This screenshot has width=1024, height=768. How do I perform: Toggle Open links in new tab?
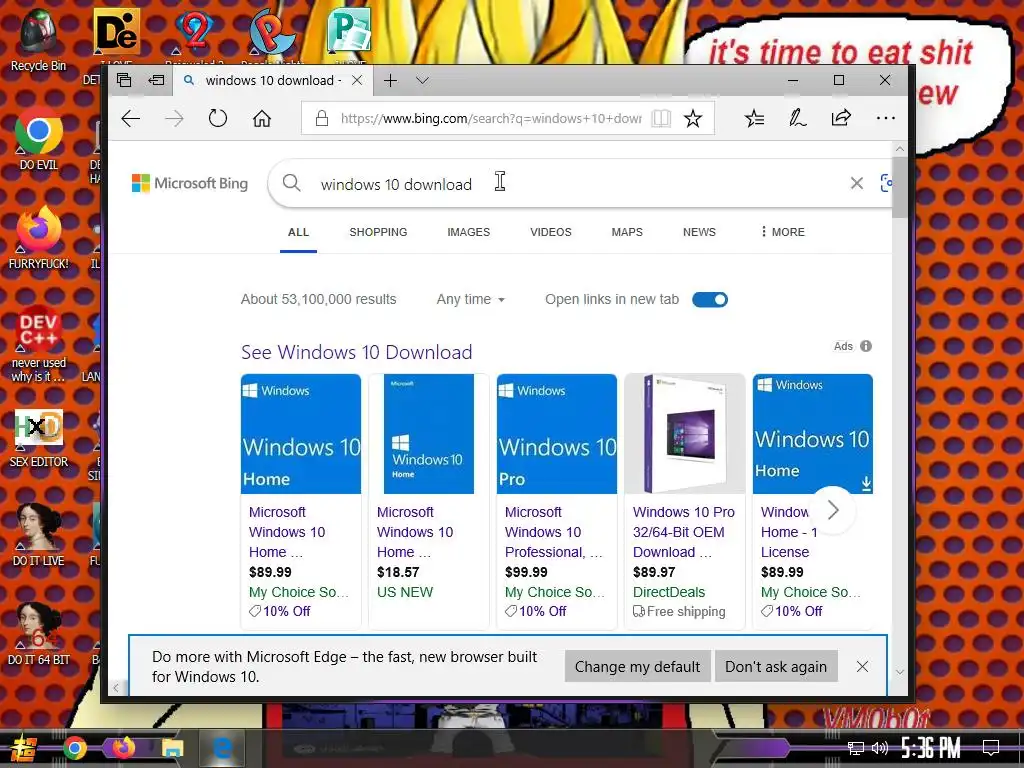(710, 299)
